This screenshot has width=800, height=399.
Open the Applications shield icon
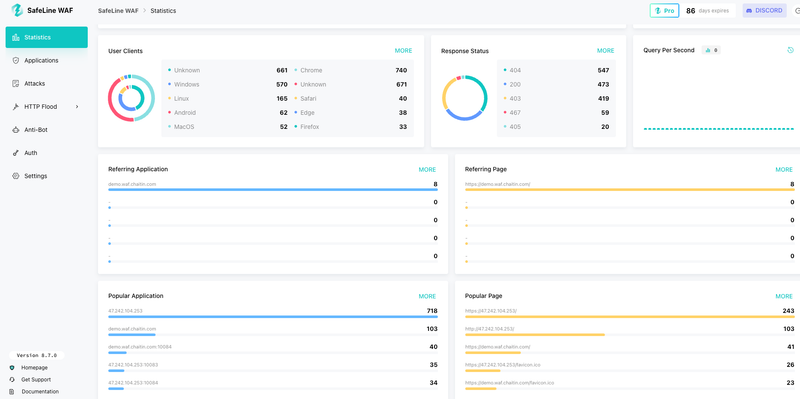coord(15,60)
